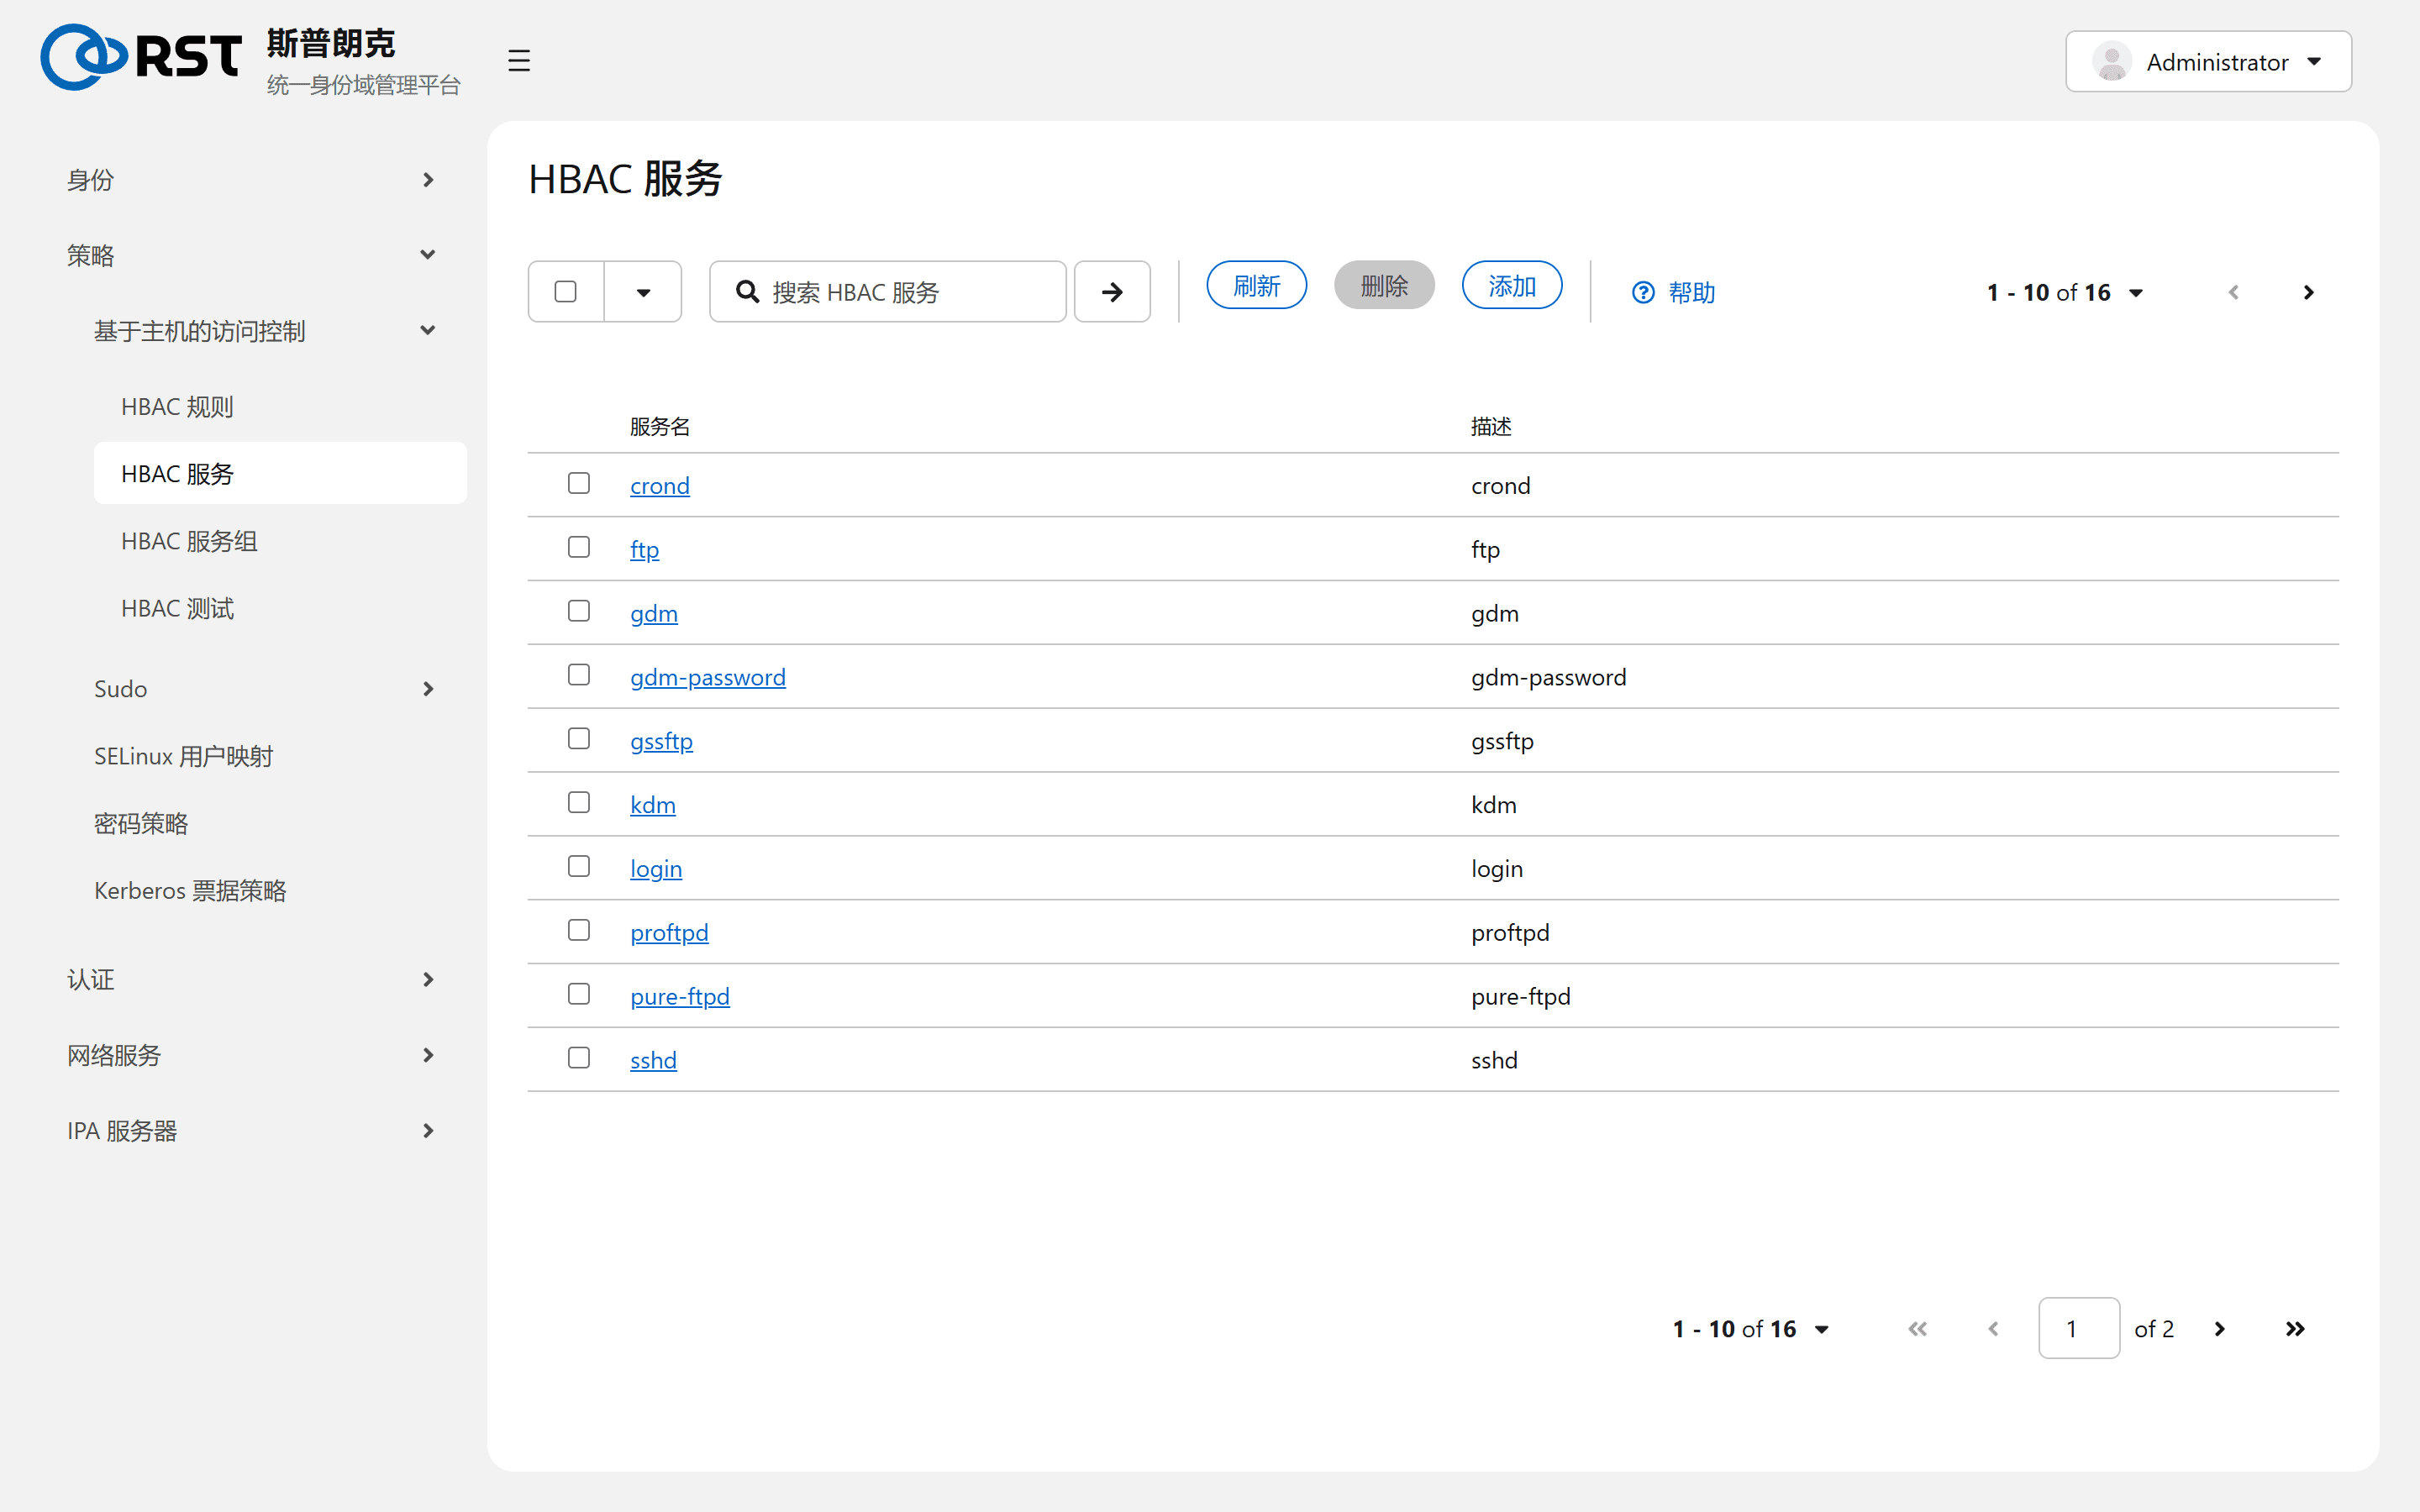Go to next page at bottom pagination
Viewport: 2420px width, 1512px height.
[x=2220, y=1328]
